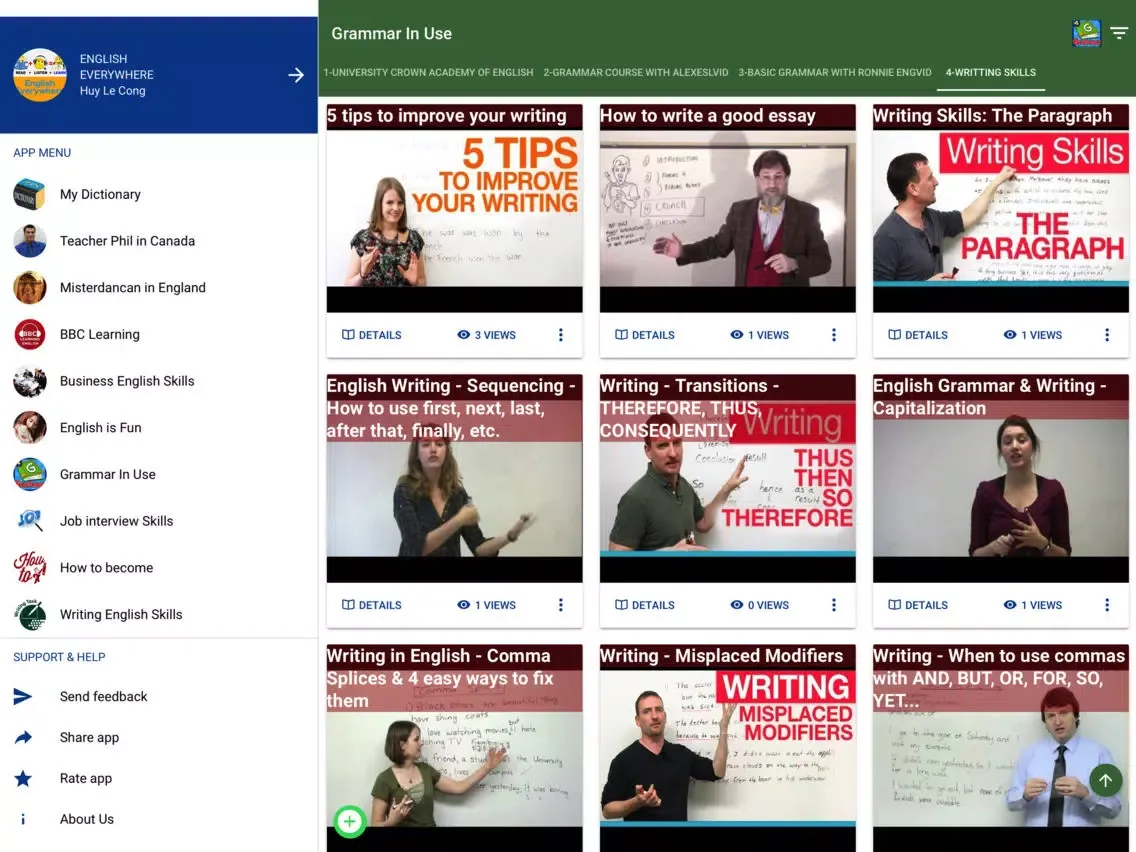Click Business English Skills label
Viewport: 1136px width, 852px height.
pos(128,381)
